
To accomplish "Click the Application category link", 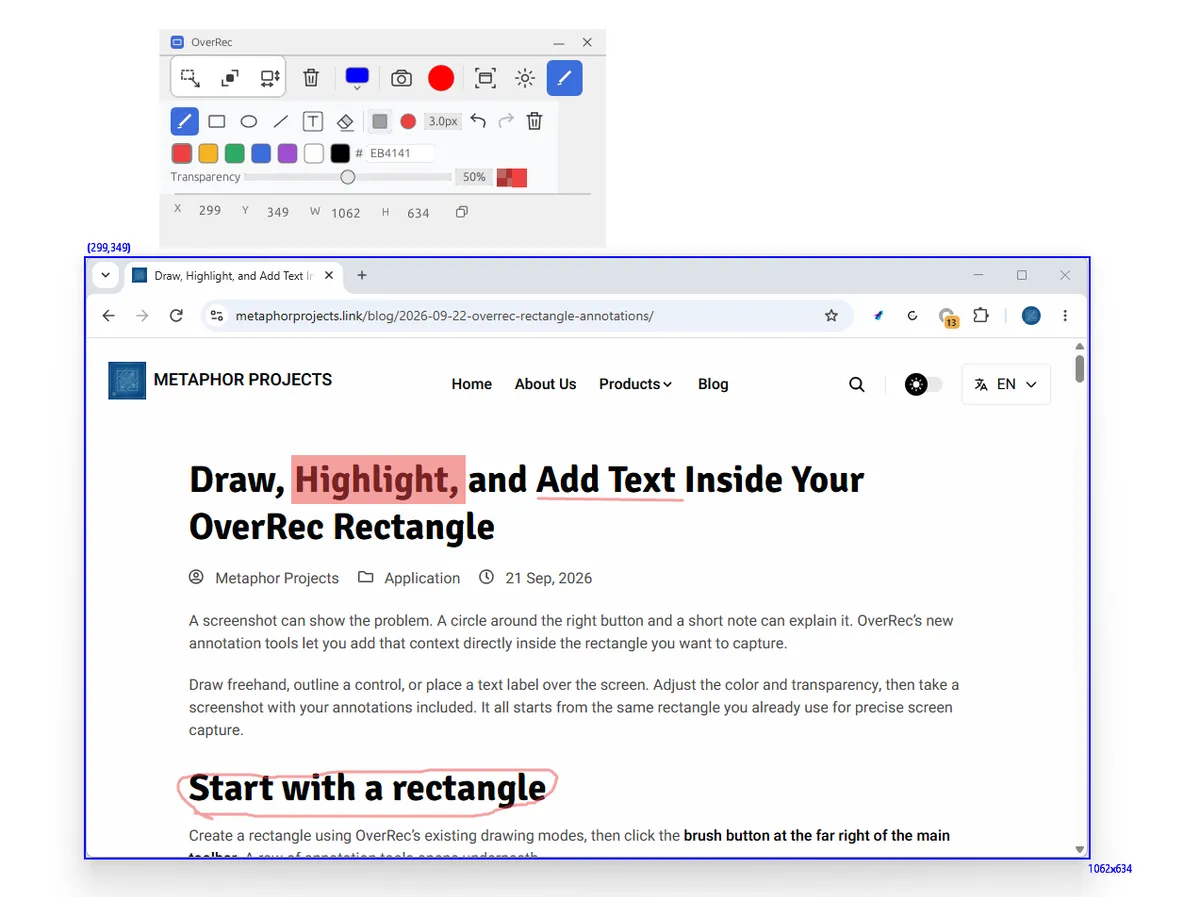I will [x=422, y=578].
